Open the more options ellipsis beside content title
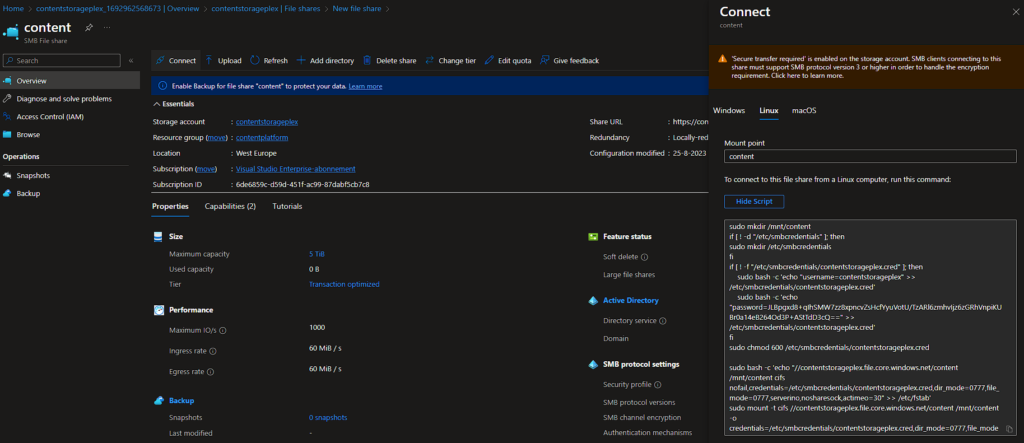The width and height of the screenshot is (1024, 443). click(x=107, y=27)
